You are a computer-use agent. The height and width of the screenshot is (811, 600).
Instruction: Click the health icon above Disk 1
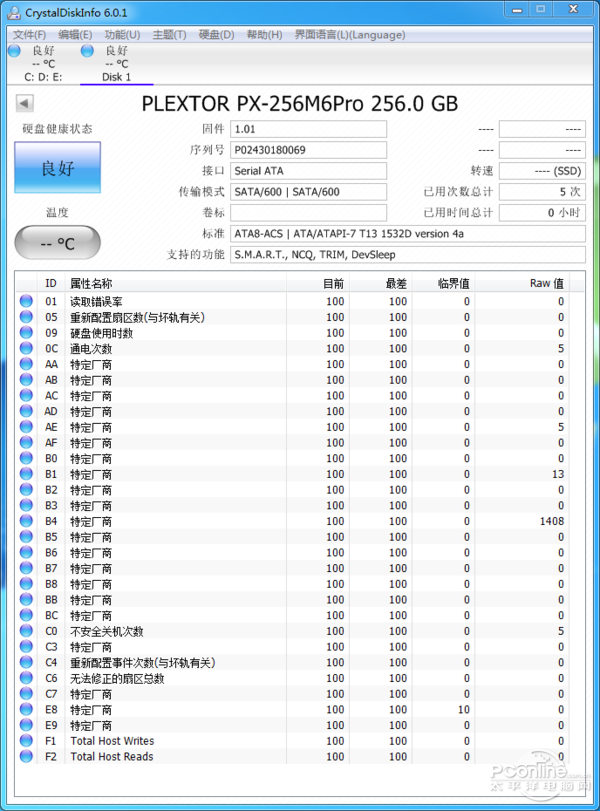(x=87, y=51)
